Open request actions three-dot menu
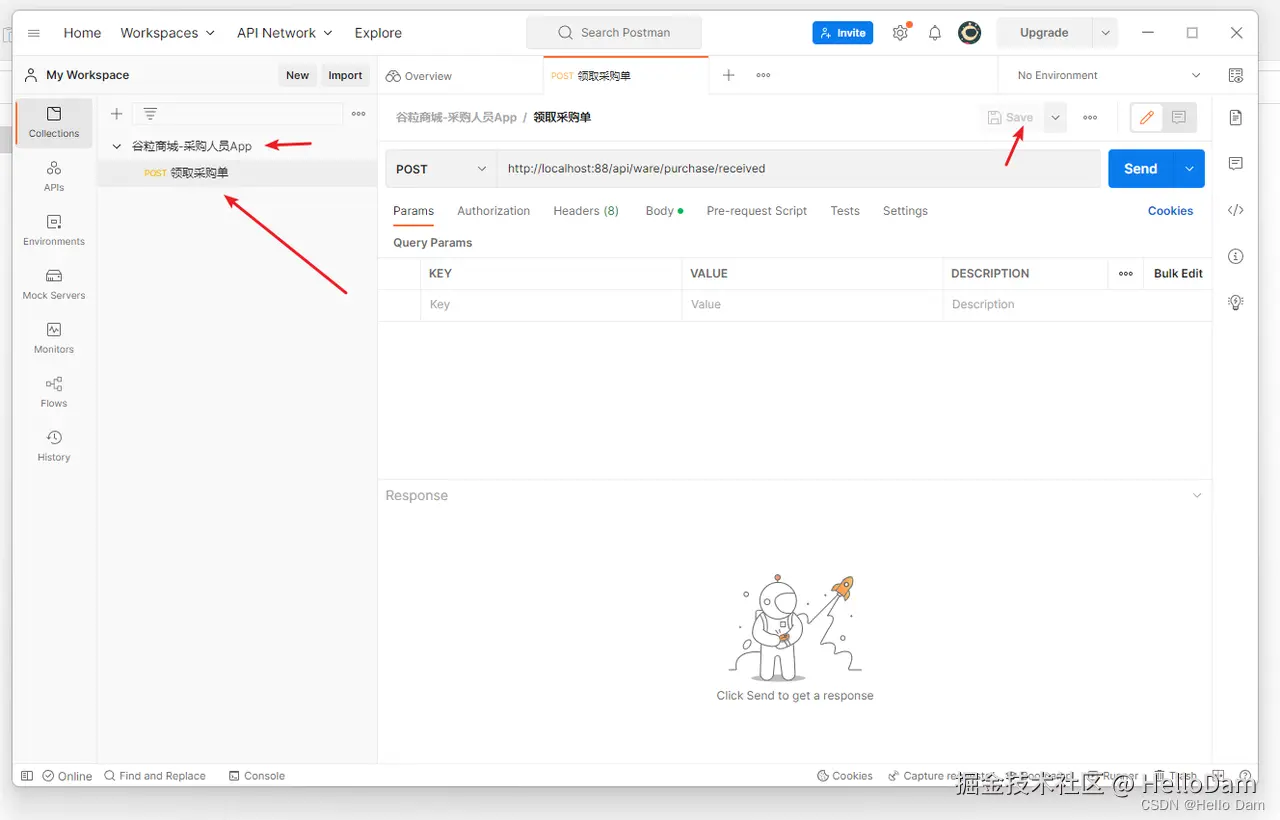 (1090, 117)
